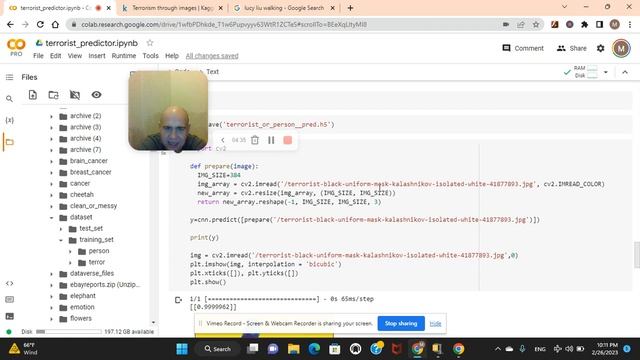Click All changes saved link
Image resolution: width=640 pixels, height=360 pixels.
[x=212, y=56]
